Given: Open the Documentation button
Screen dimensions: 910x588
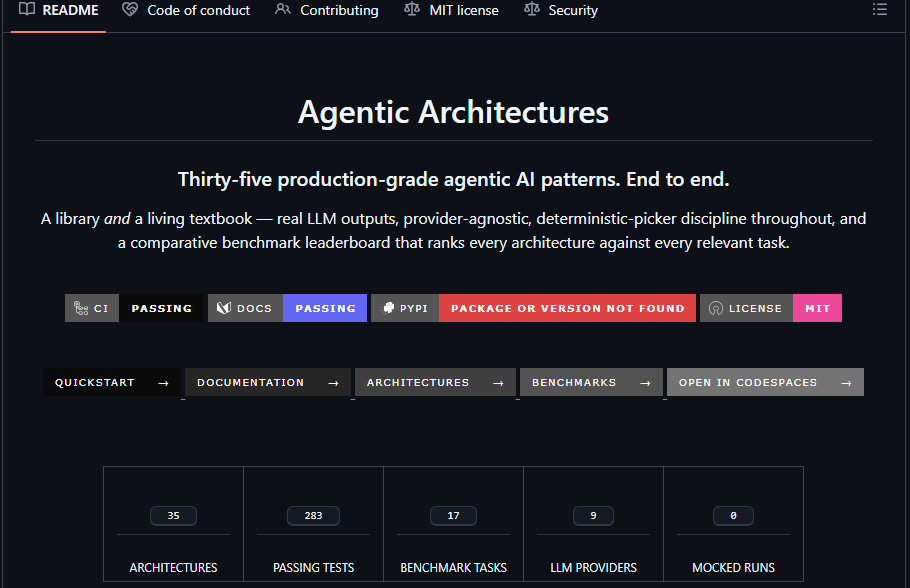Looking at the screenshot, I should (268, 383).
